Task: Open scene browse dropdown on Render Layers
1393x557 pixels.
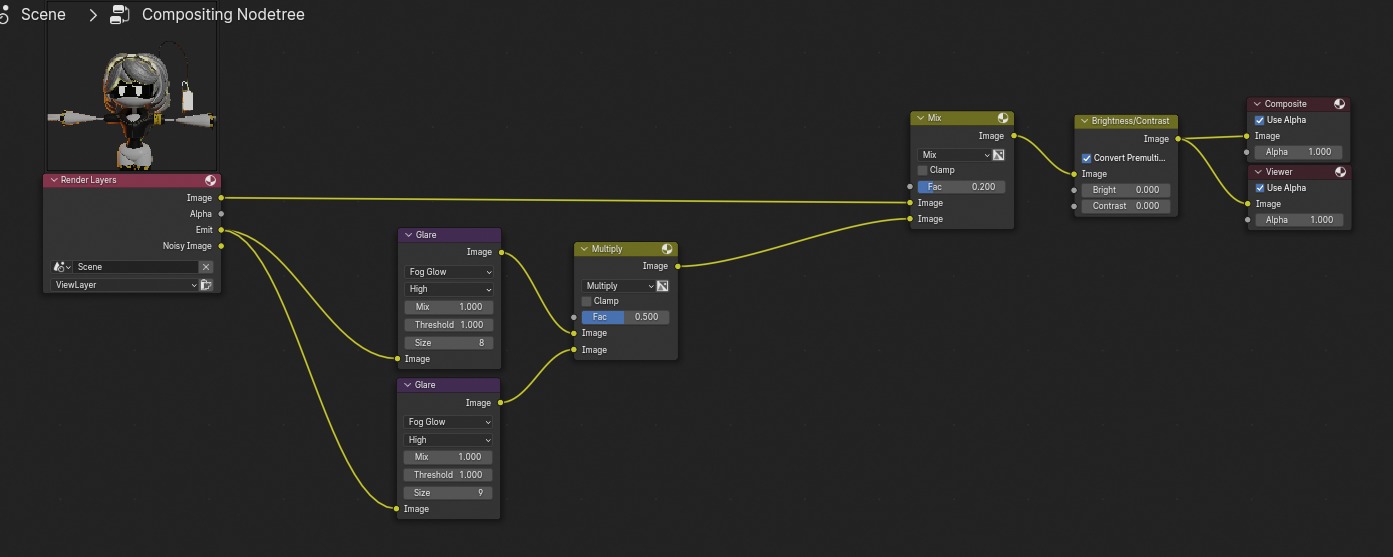Action: [62, 267]
